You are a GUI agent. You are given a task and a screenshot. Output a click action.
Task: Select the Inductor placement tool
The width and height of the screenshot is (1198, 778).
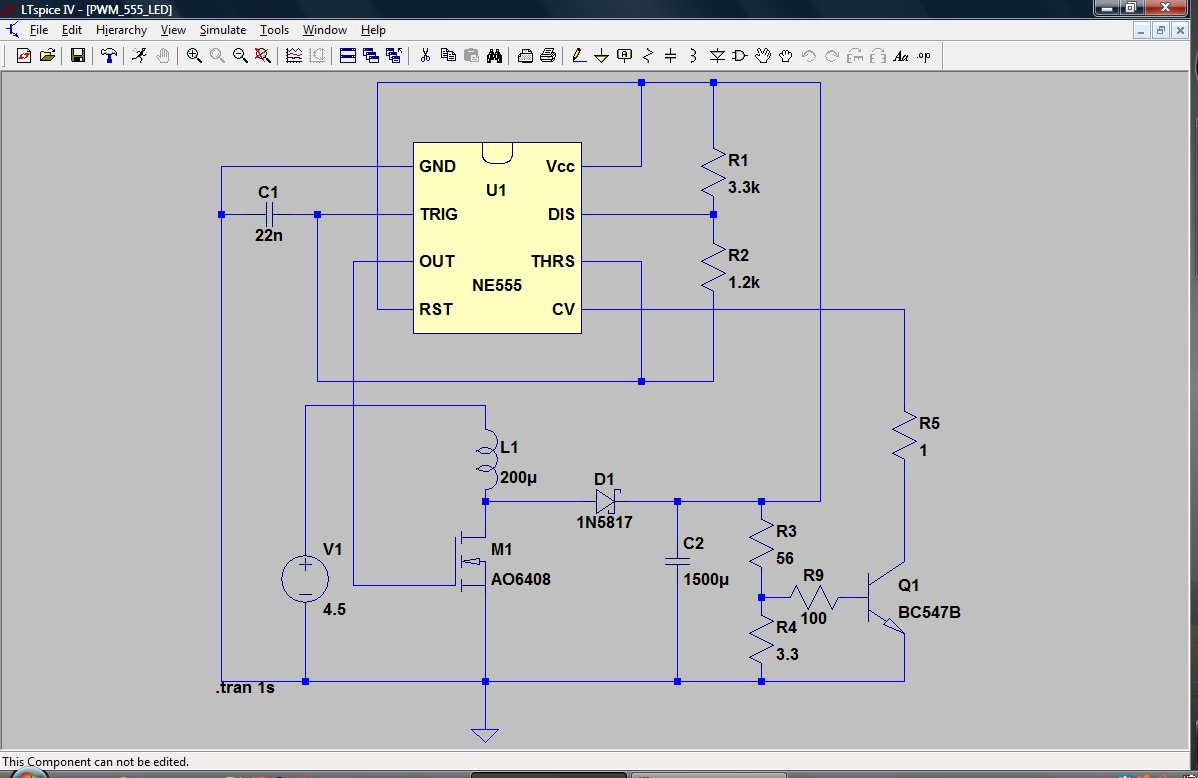(x=694, y=56)
